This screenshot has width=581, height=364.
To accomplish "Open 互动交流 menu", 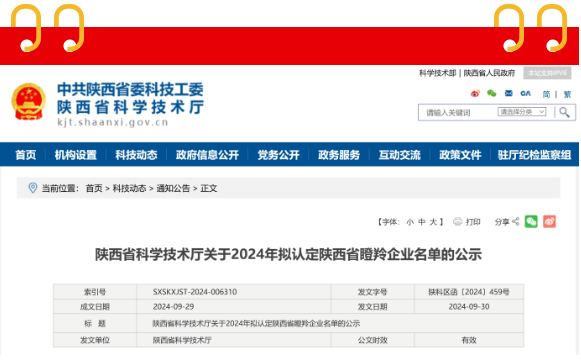I will coord(399,155).
